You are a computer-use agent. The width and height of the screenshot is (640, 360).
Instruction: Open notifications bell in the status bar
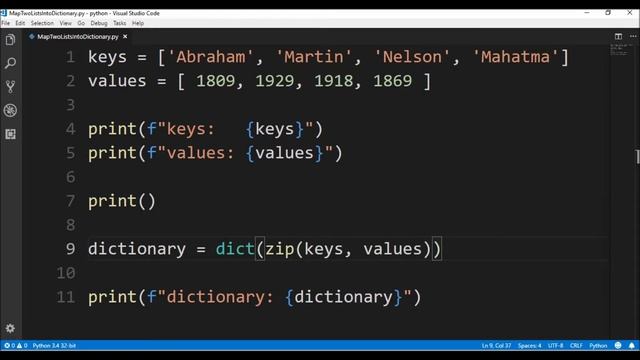click(631, 345)
